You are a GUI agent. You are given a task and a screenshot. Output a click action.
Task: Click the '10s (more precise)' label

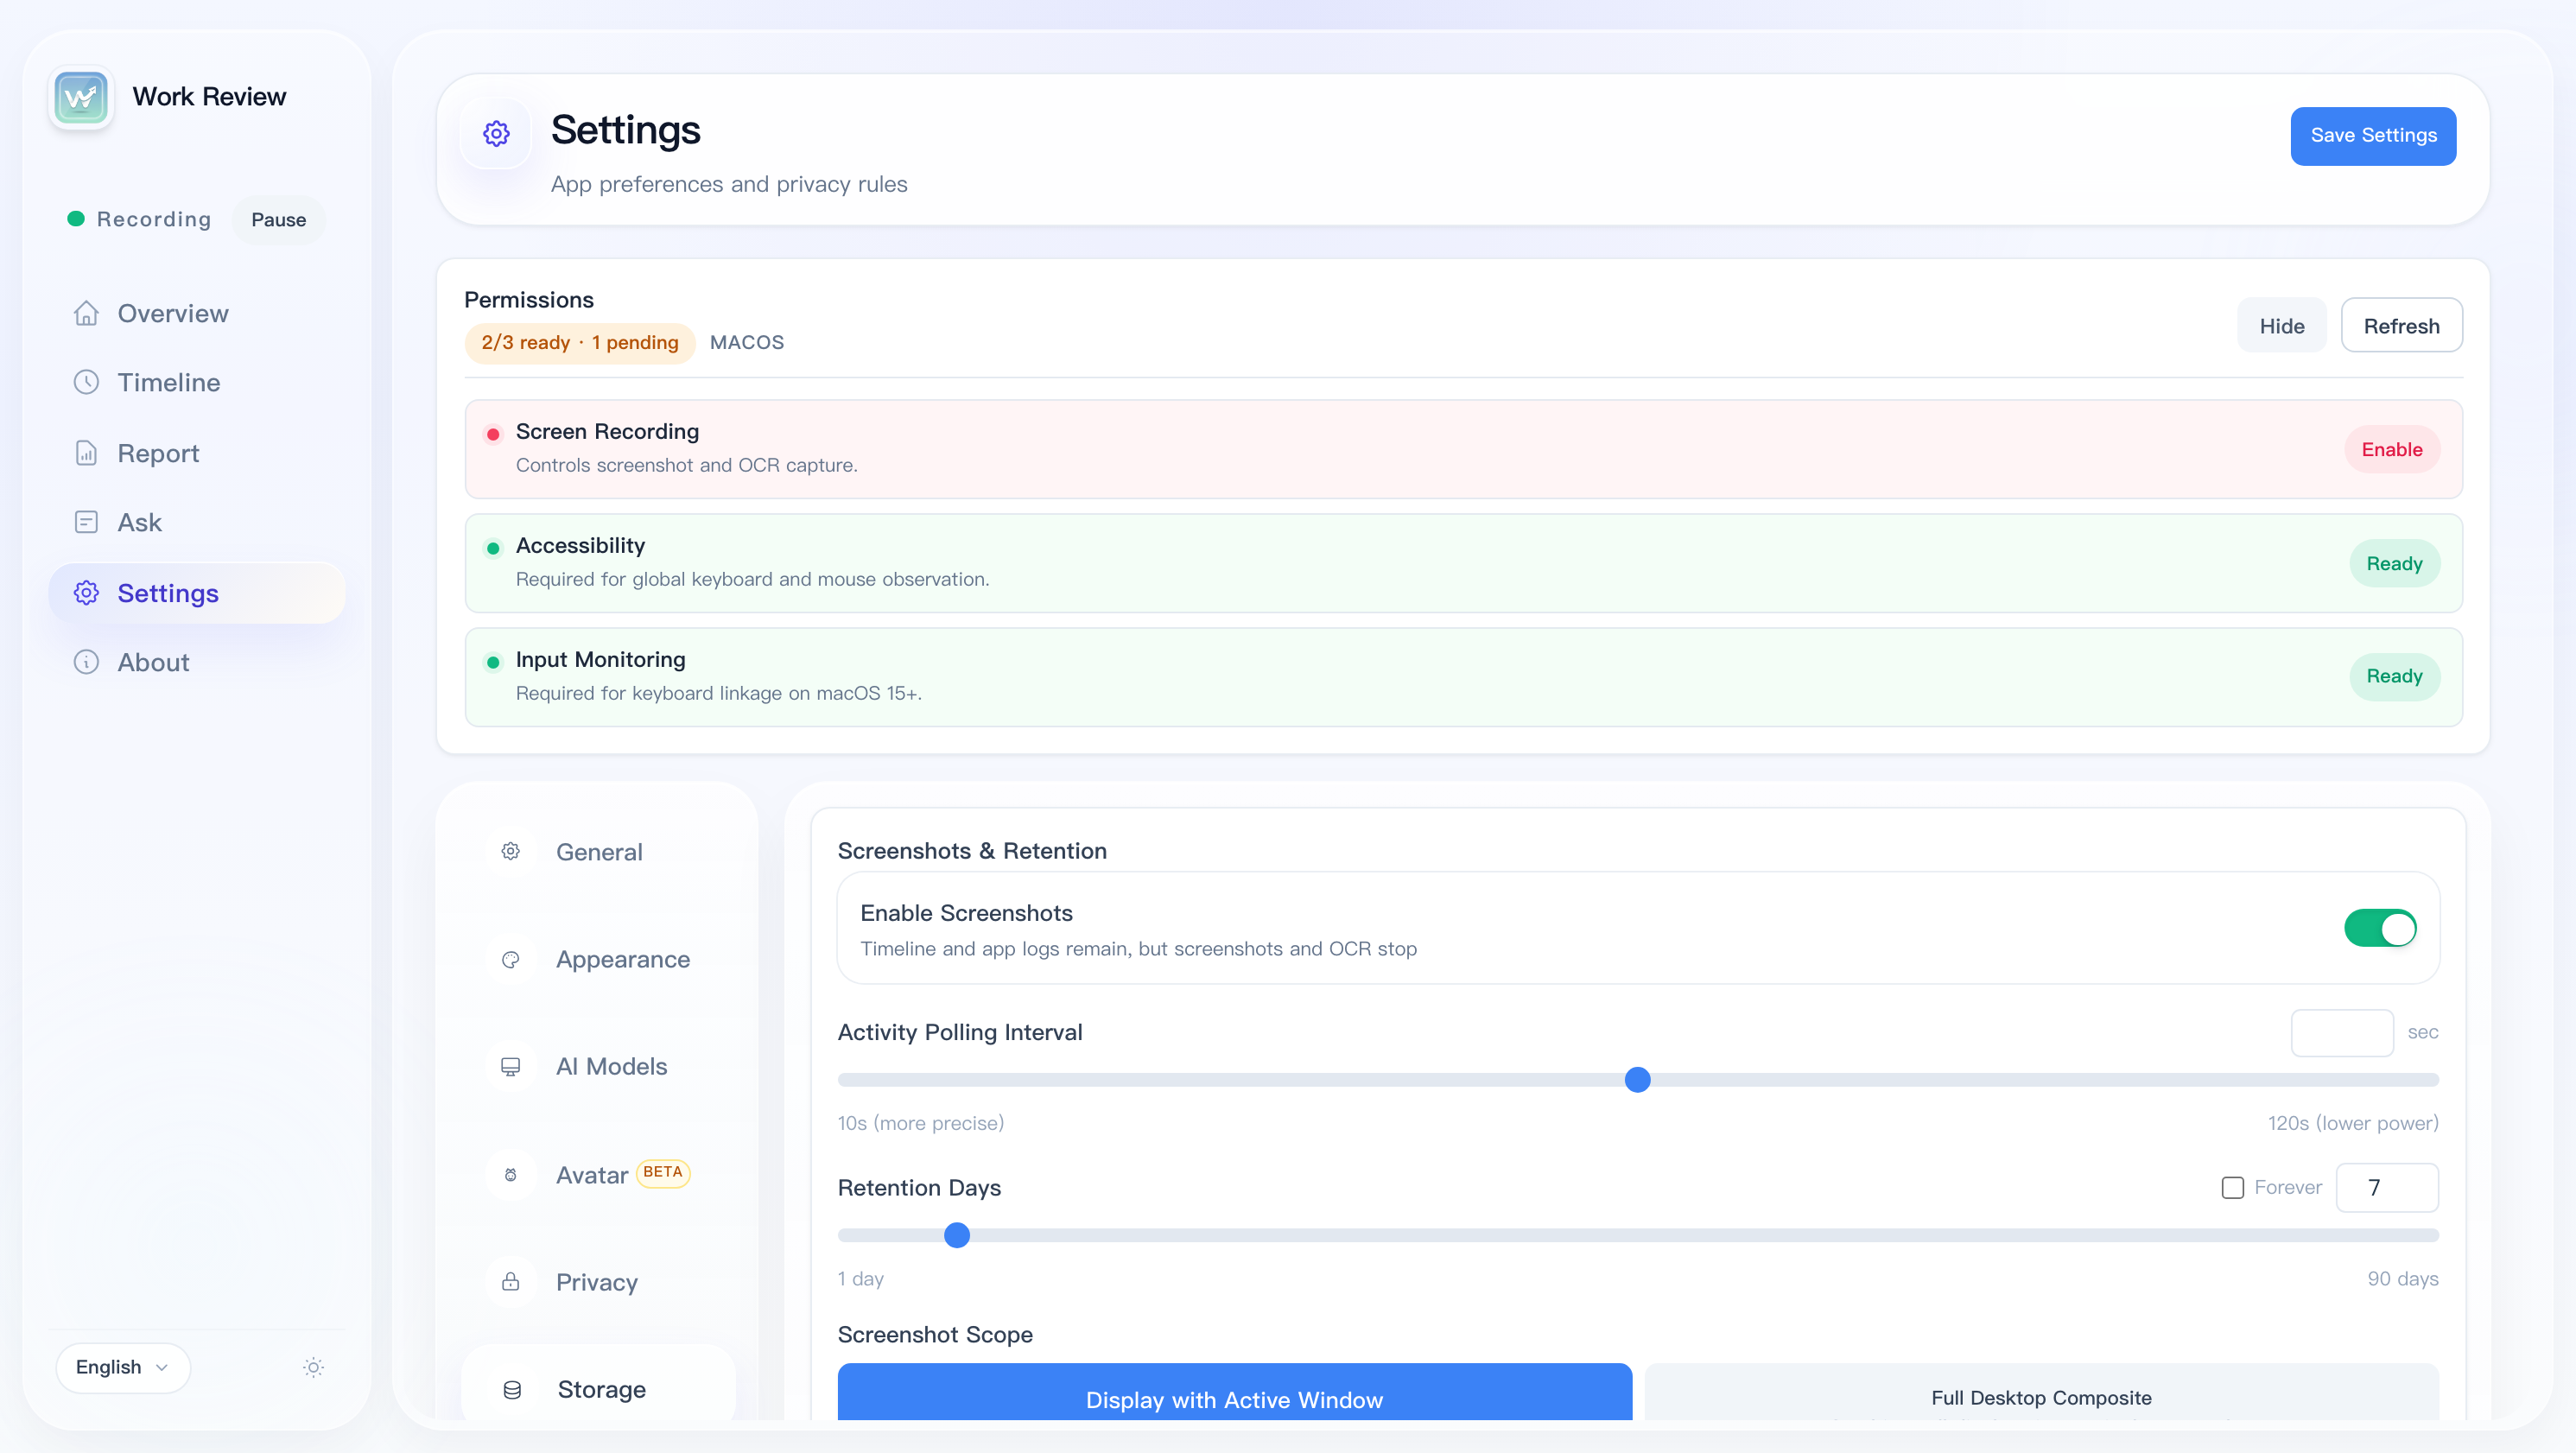pos(920,1123)
